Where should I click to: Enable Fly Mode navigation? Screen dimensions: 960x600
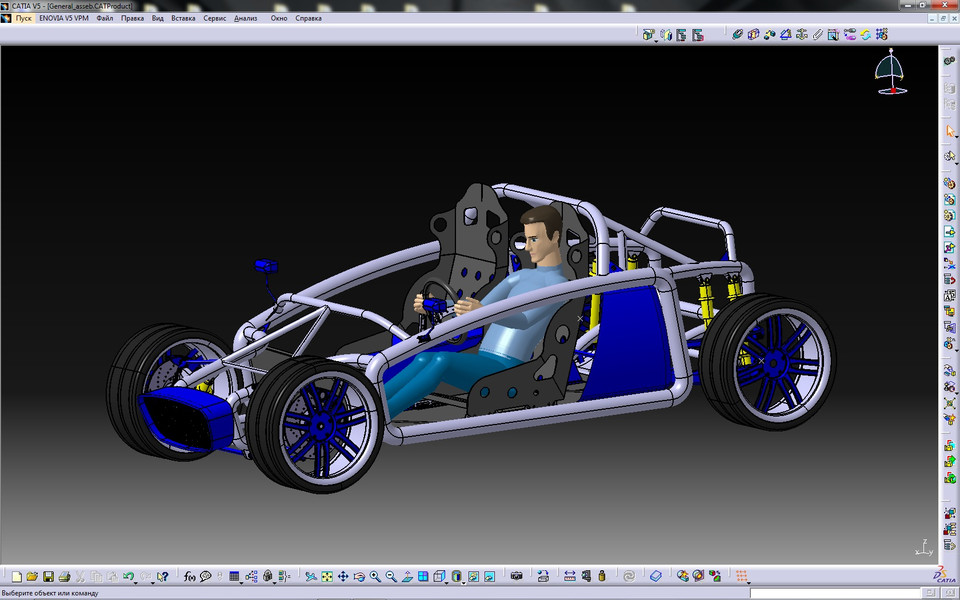click(311, 576)
